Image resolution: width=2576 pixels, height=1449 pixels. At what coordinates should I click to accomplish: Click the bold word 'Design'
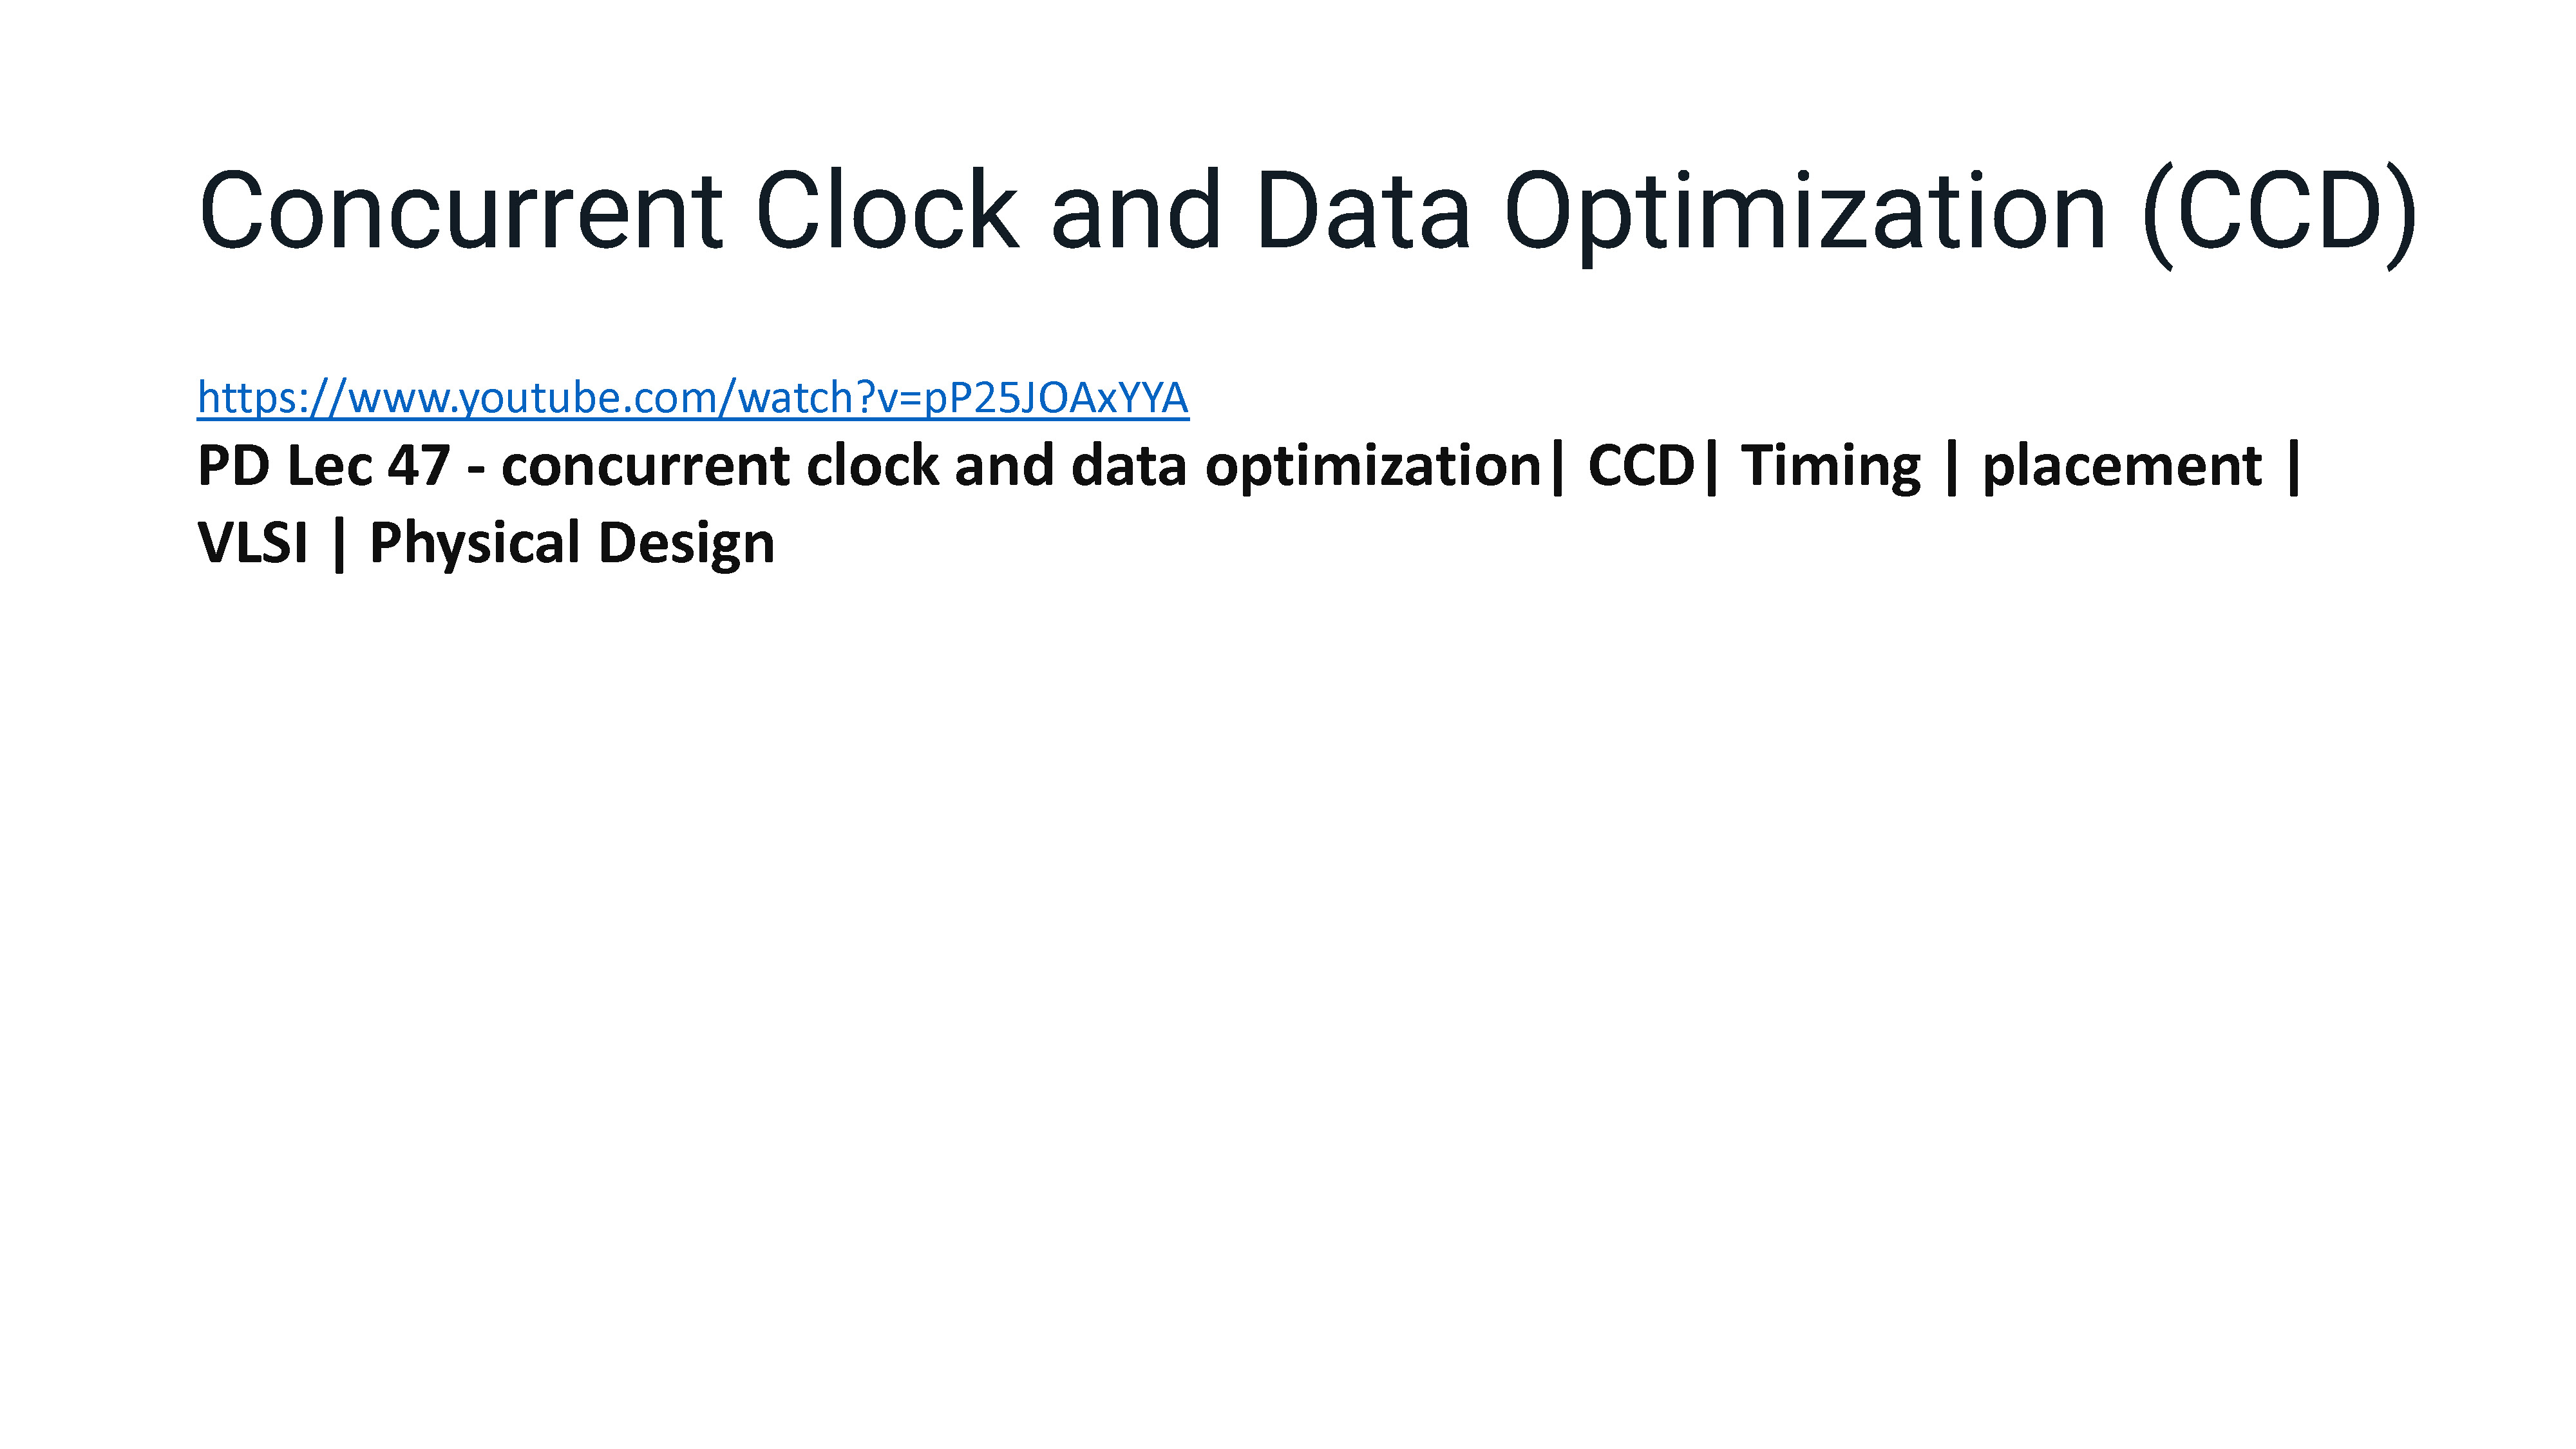[x=686, y=545]
